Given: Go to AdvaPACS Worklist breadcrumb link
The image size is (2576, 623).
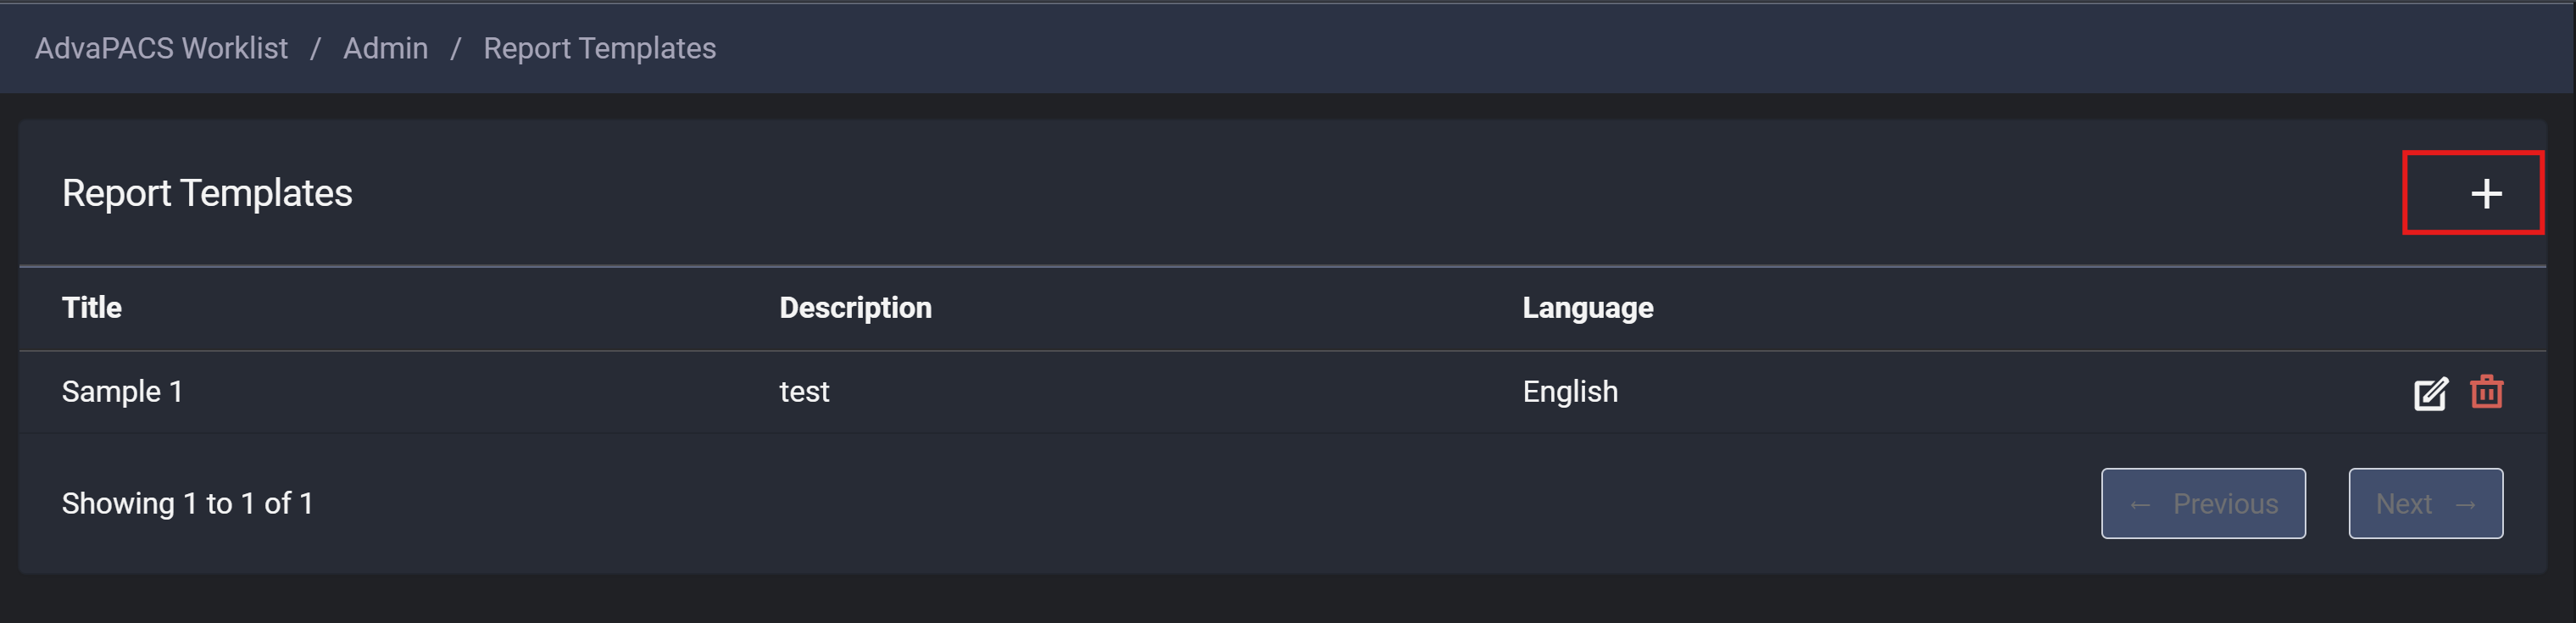Looking at the screenshot, I should tap(161, 48).
